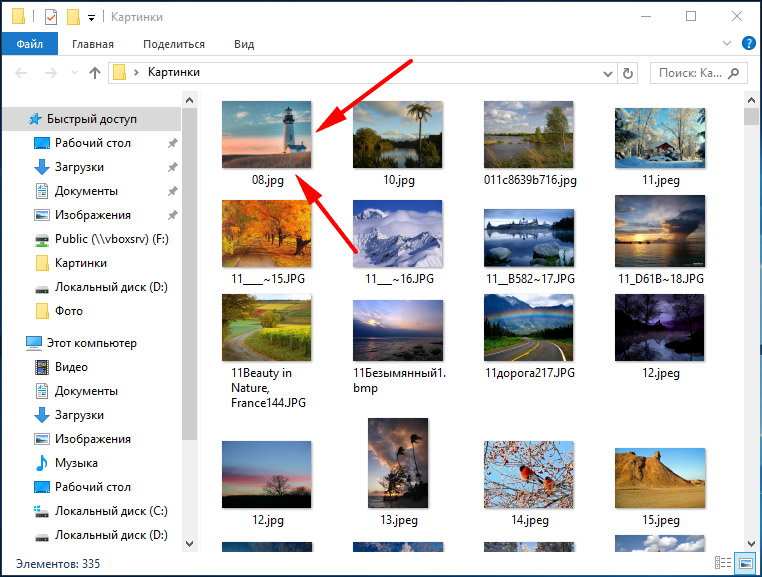The image size is (762, 577).
Task: Select the 12.jpg dusk tree thumbnail
Action: (266, 474)
